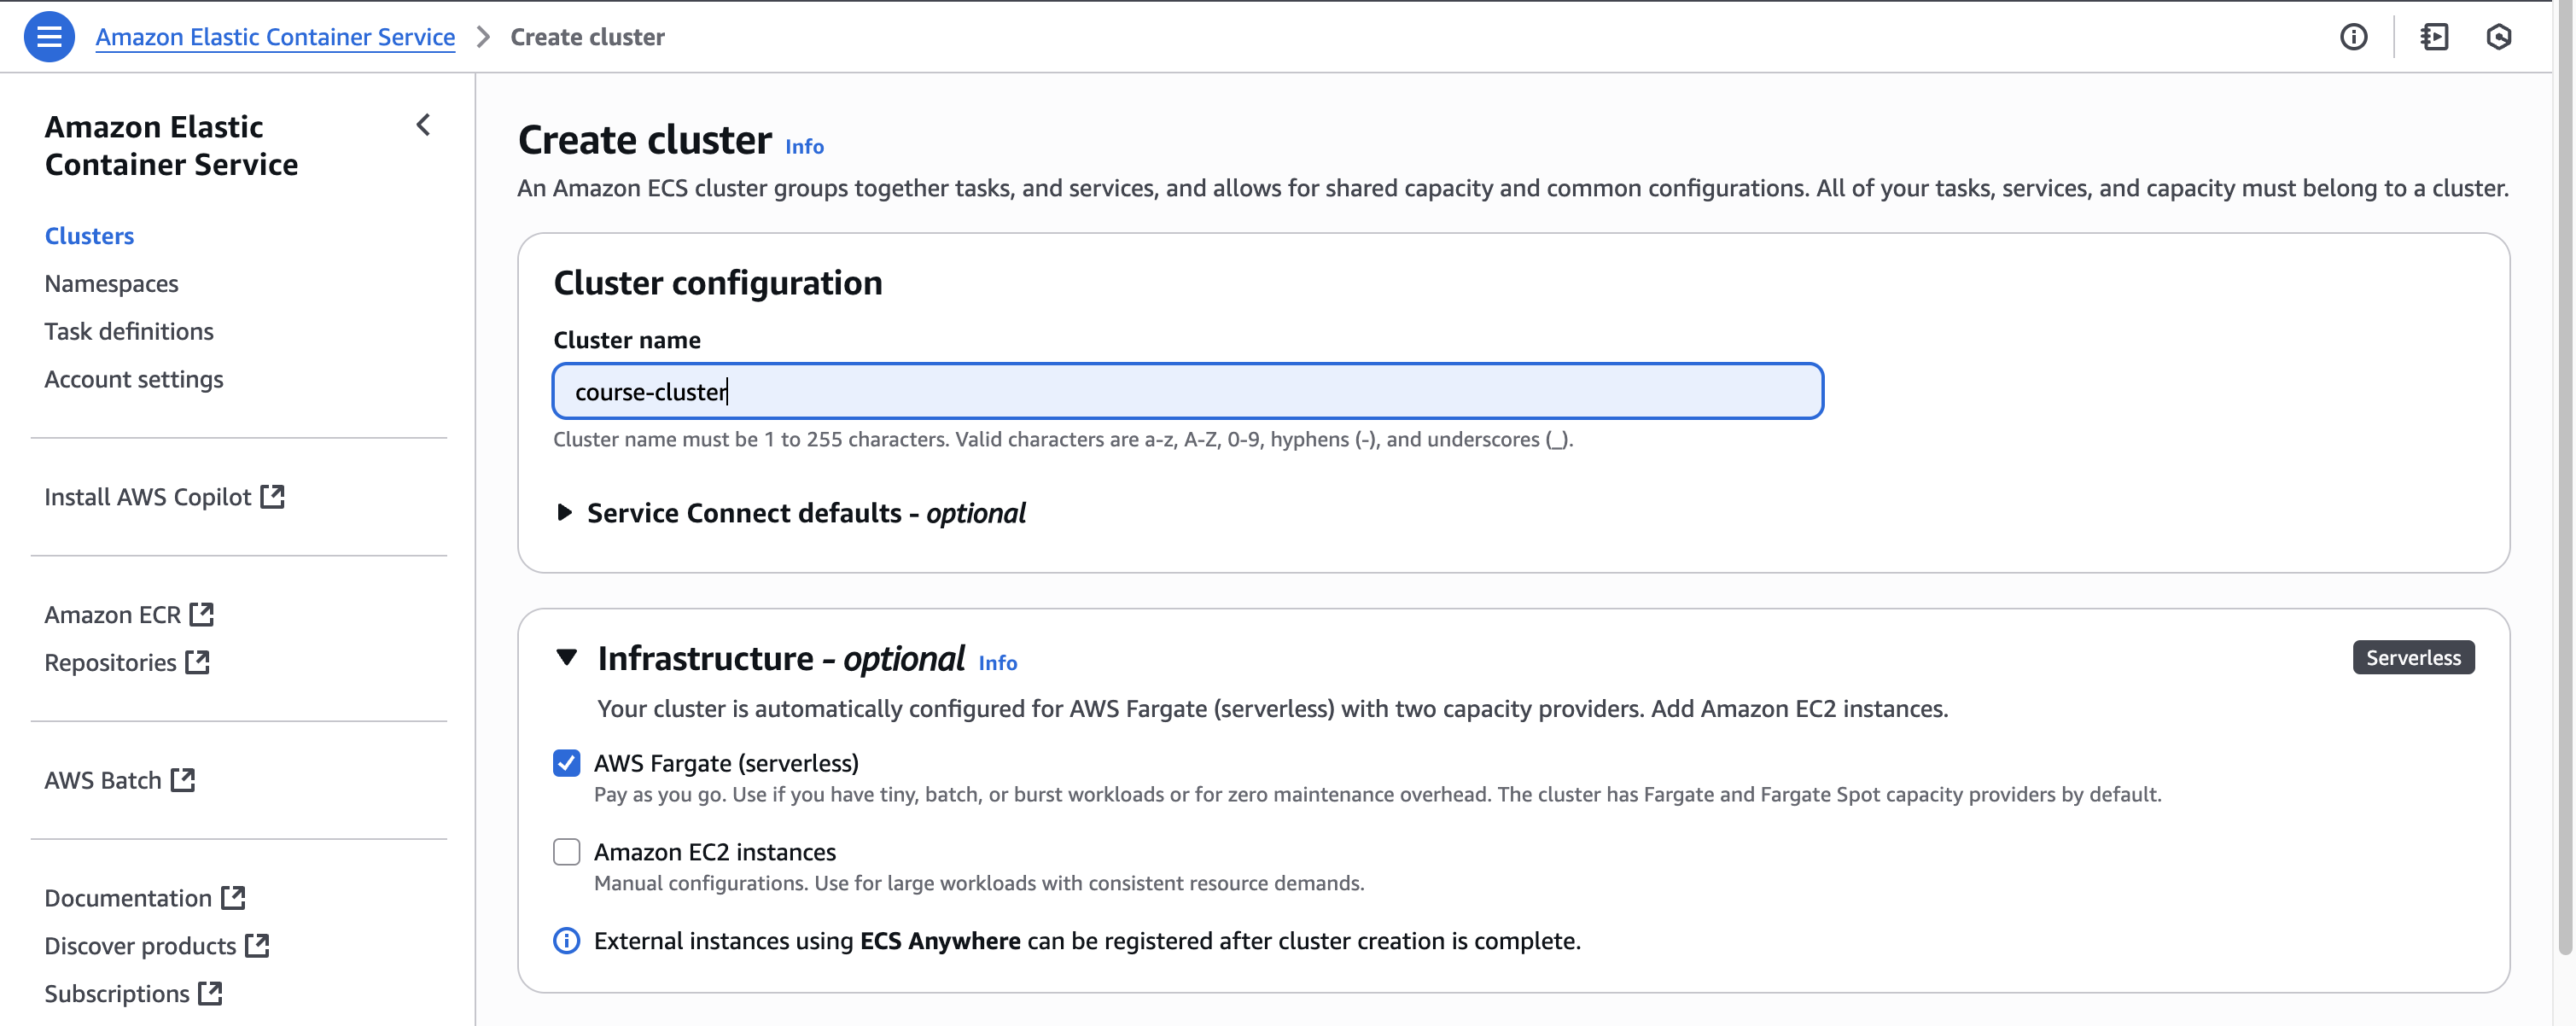
Task: Click external link icon beside Documentation
Action: pos(233,897)
